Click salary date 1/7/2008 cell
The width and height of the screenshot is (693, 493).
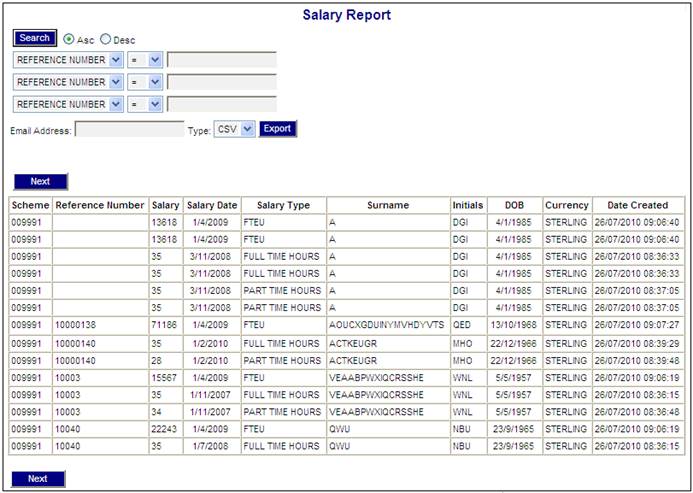click(x=212, y=447)
